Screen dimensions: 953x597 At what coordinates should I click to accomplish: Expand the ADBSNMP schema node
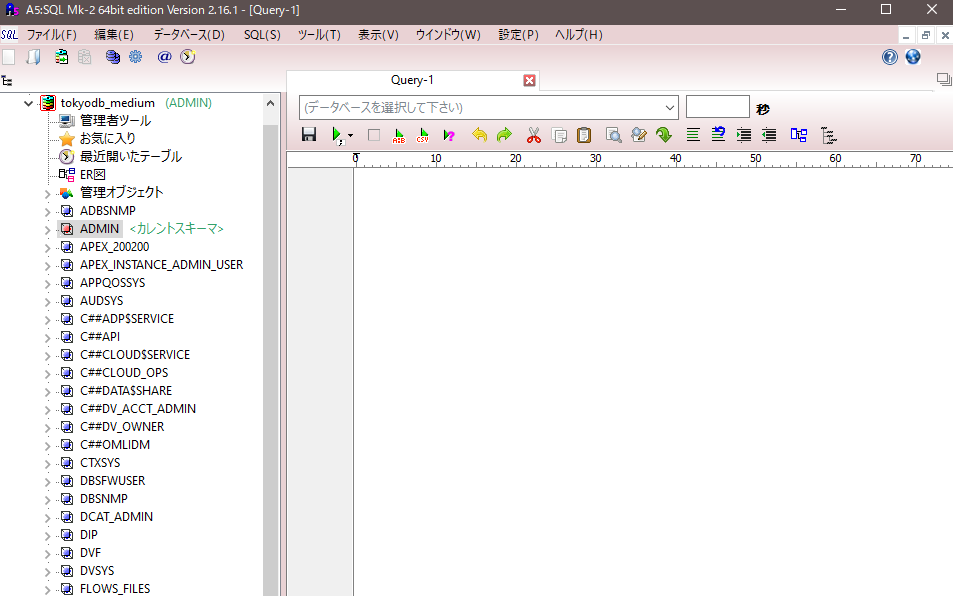pos(47,211)
